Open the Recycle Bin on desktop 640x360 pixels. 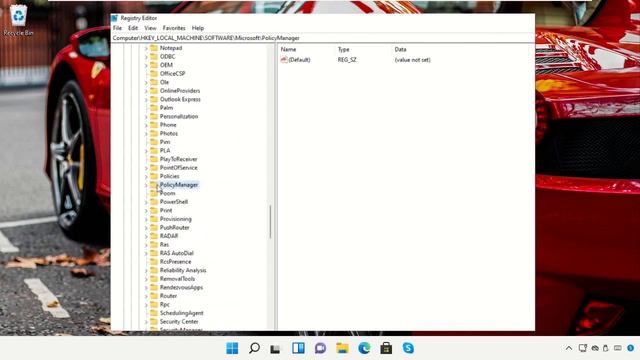[x=18, y=20]
